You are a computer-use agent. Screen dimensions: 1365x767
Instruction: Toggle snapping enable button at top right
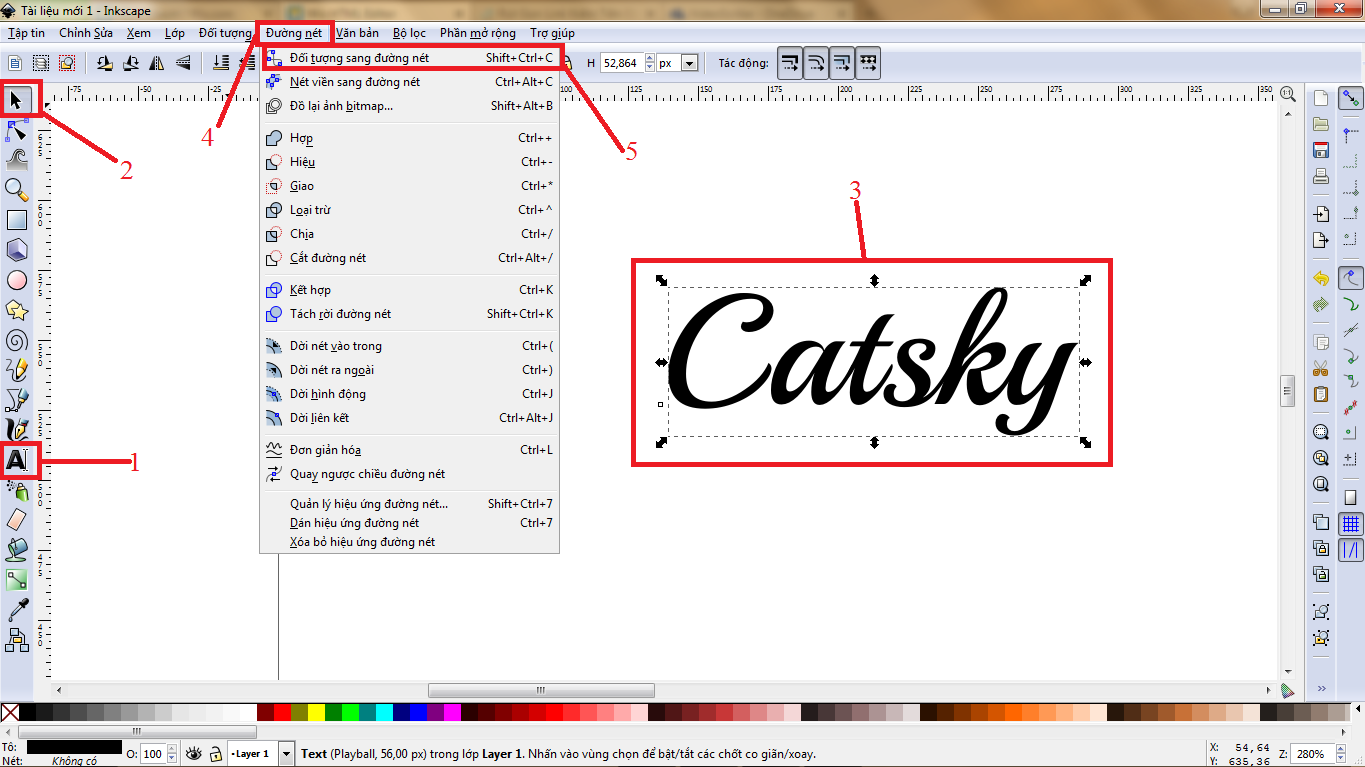click(1351, 98)
